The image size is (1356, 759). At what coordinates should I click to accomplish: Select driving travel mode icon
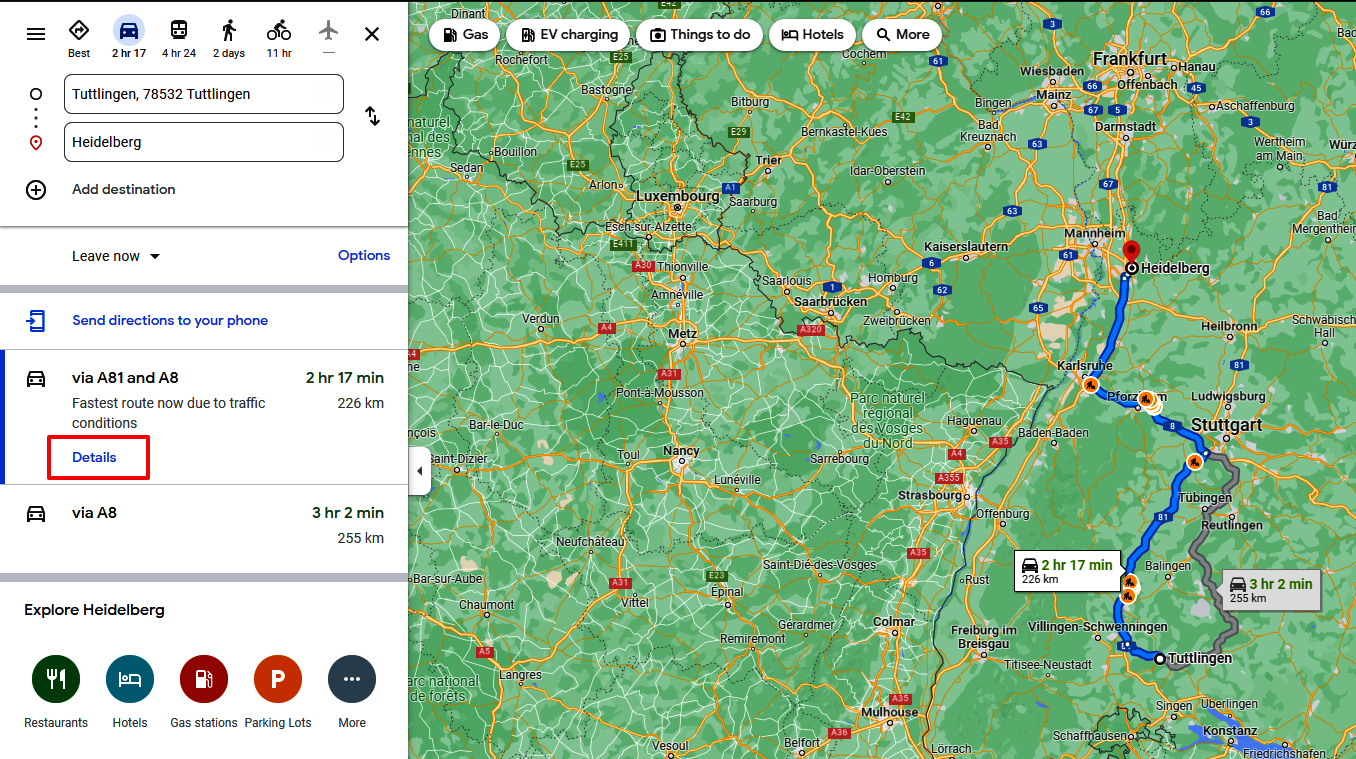(129, 31)
